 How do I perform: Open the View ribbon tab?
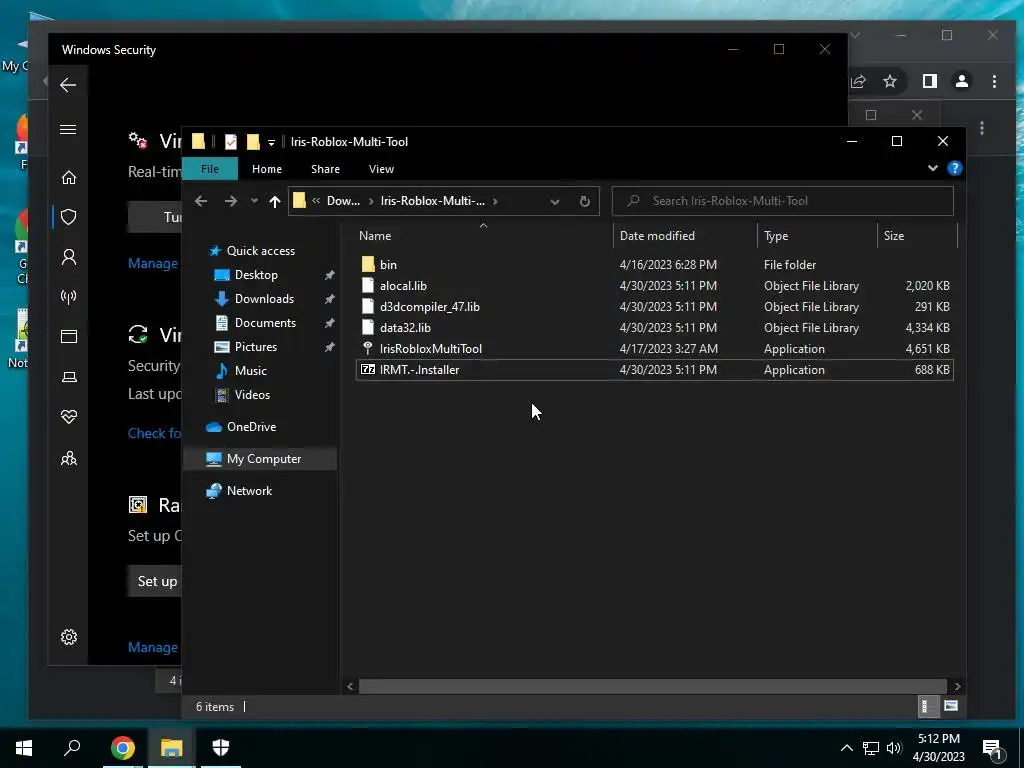381,169
